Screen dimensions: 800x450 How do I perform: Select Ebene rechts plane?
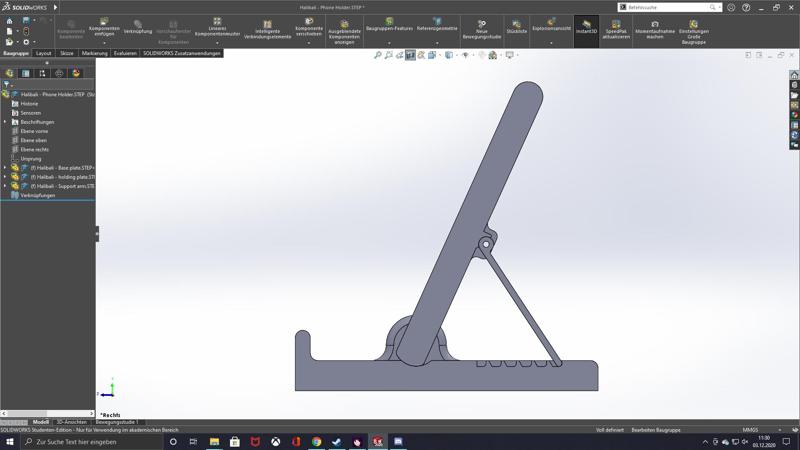tap(35, 149)
